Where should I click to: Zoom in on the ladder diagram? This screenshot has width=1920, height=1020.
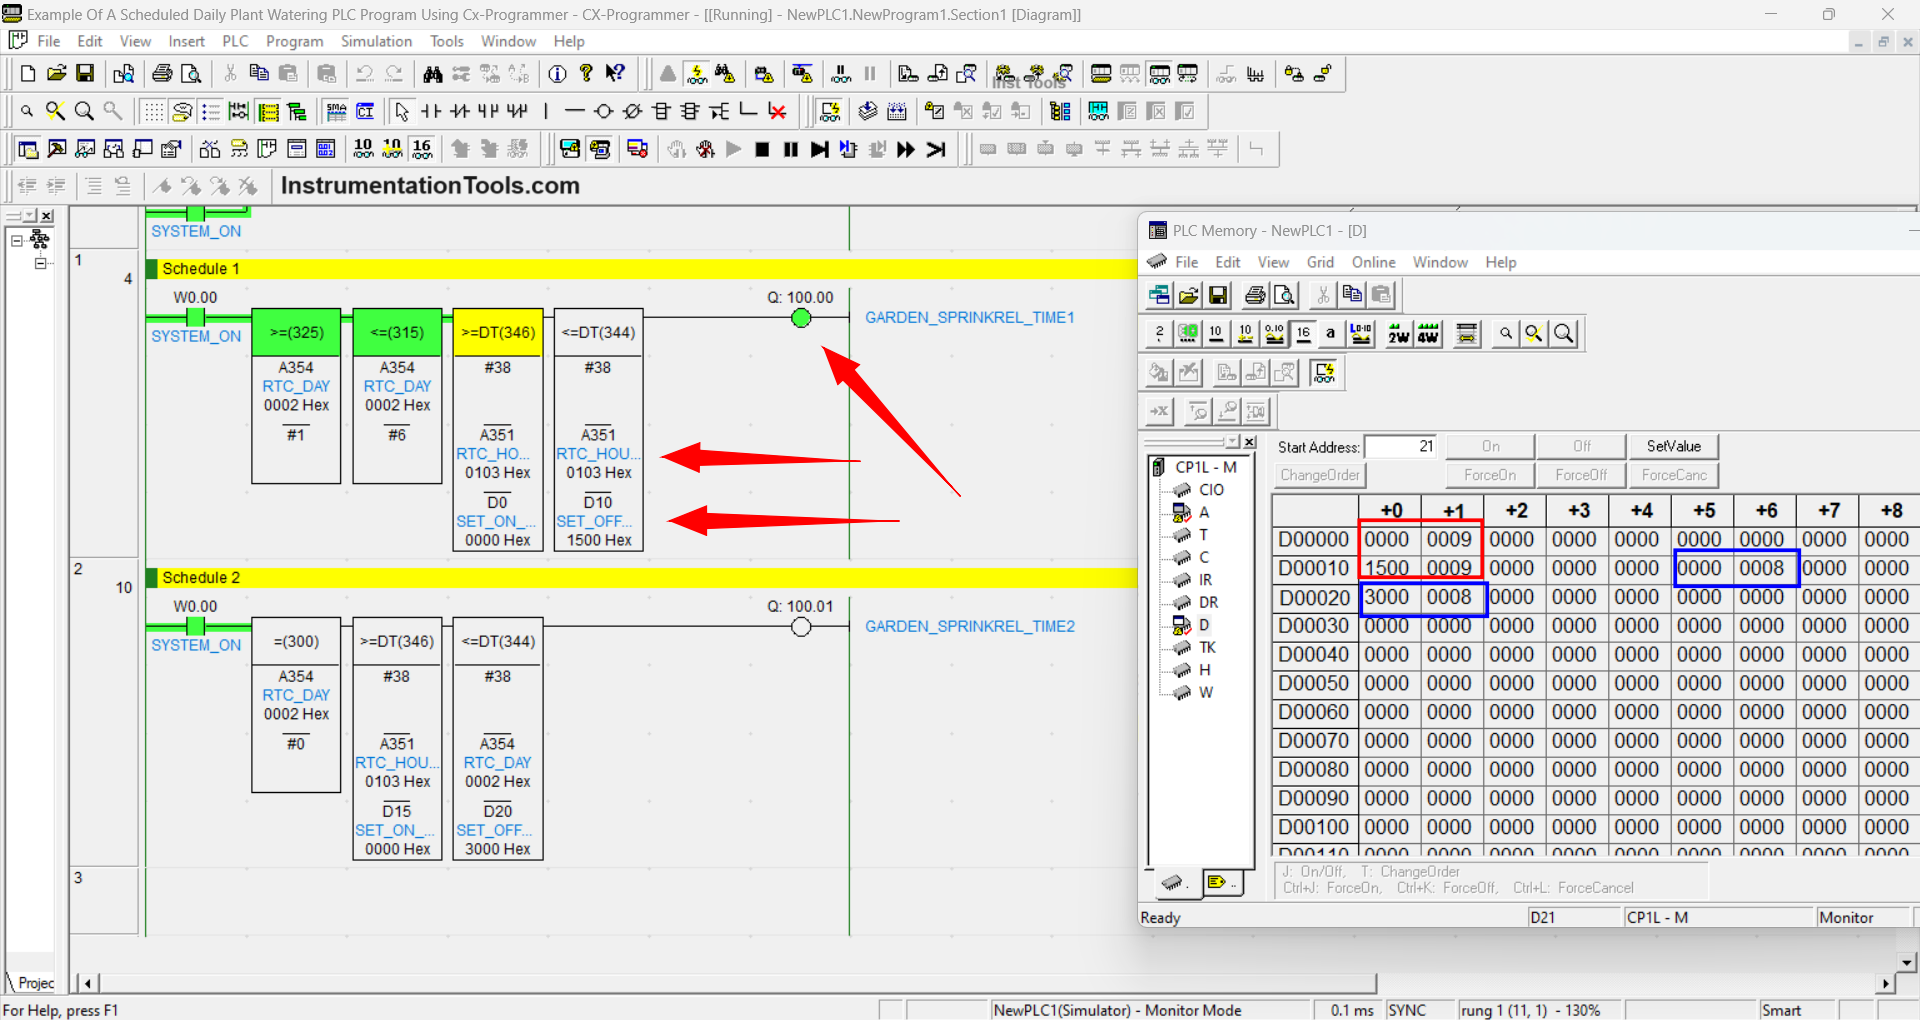pos(85,111)
